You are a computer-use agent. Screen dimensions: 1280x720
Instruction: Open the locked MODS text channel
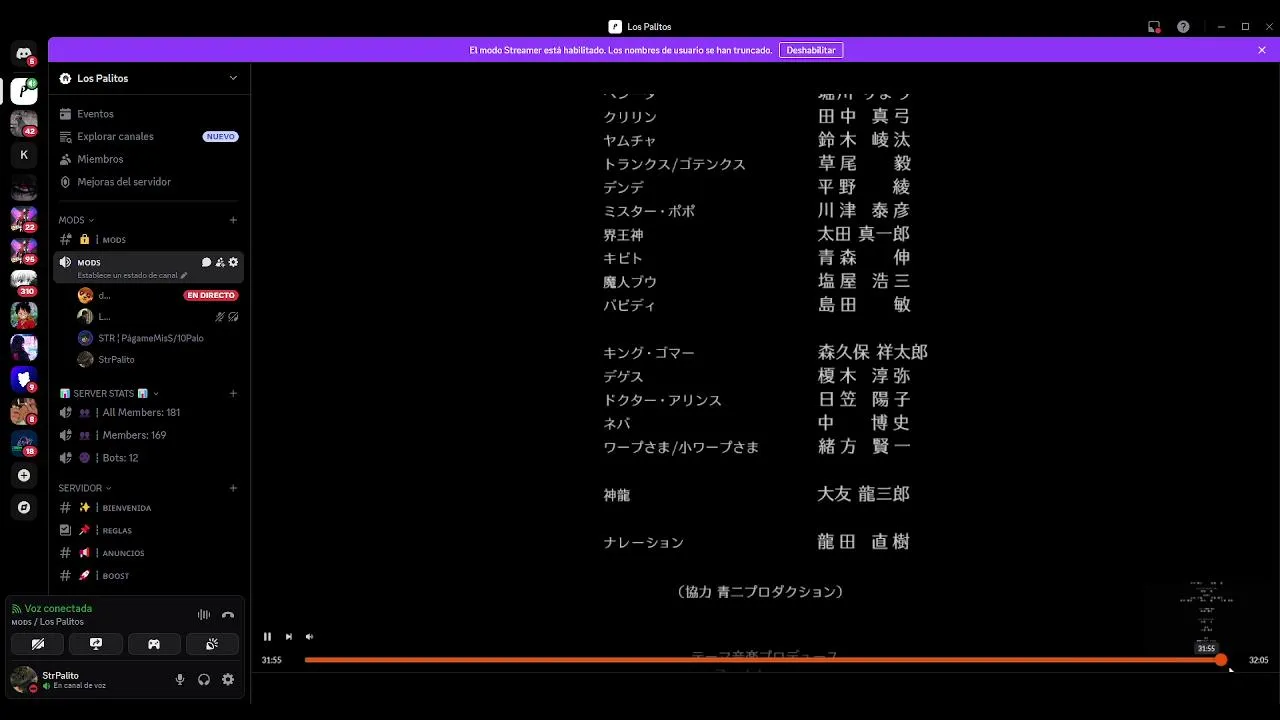coord(148,240)
